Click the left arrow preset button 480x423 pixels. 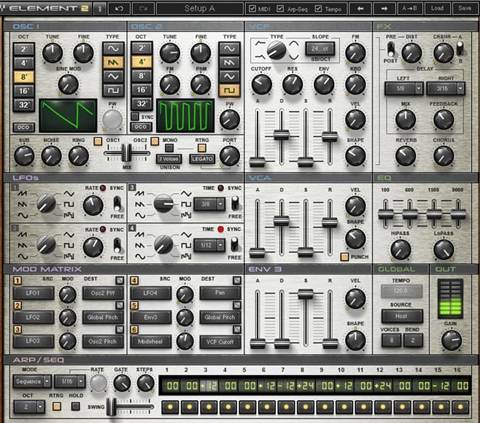click(360, 8)
